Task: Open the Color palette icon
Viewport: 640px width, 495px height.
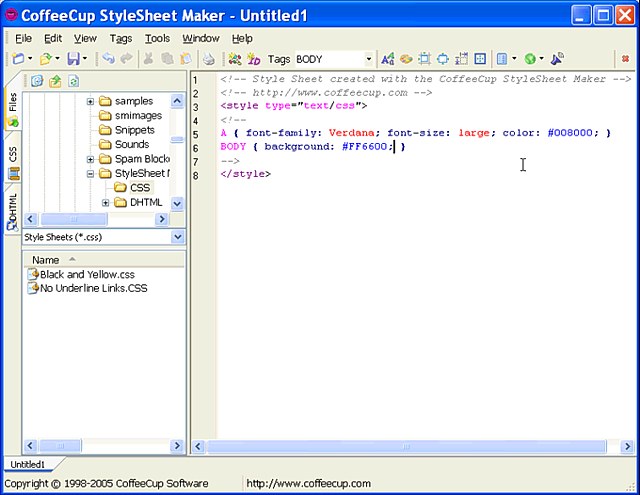Action: (x=406, y=59)
